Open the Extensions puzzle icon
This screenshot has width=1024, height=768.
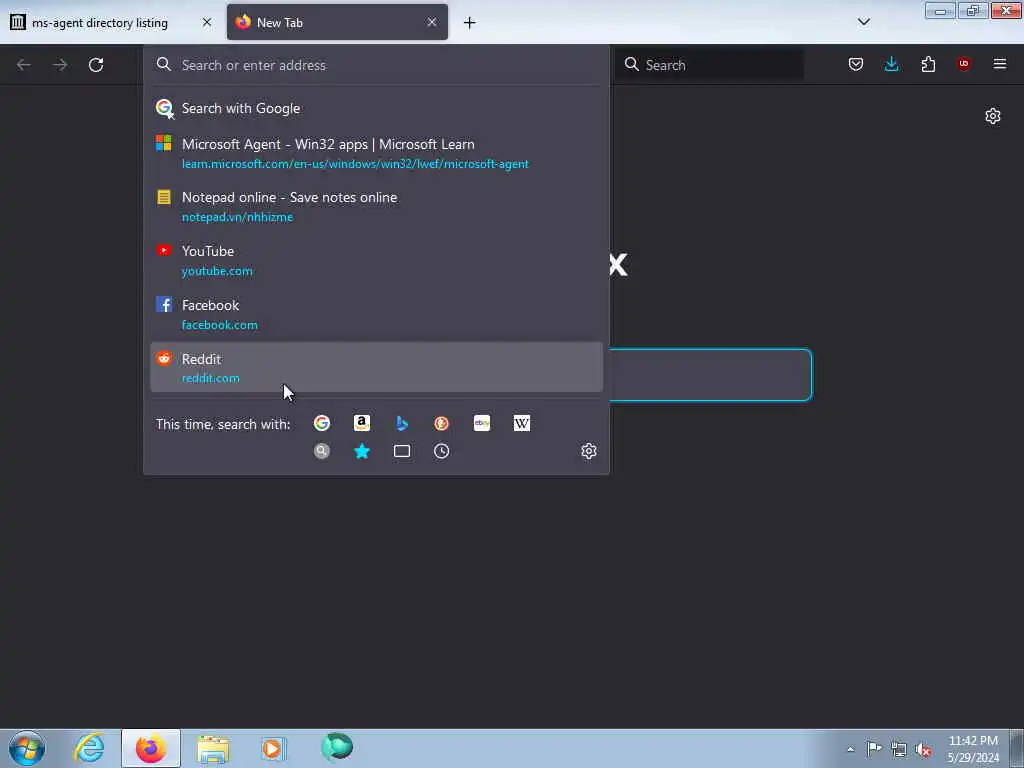[928, 64]
